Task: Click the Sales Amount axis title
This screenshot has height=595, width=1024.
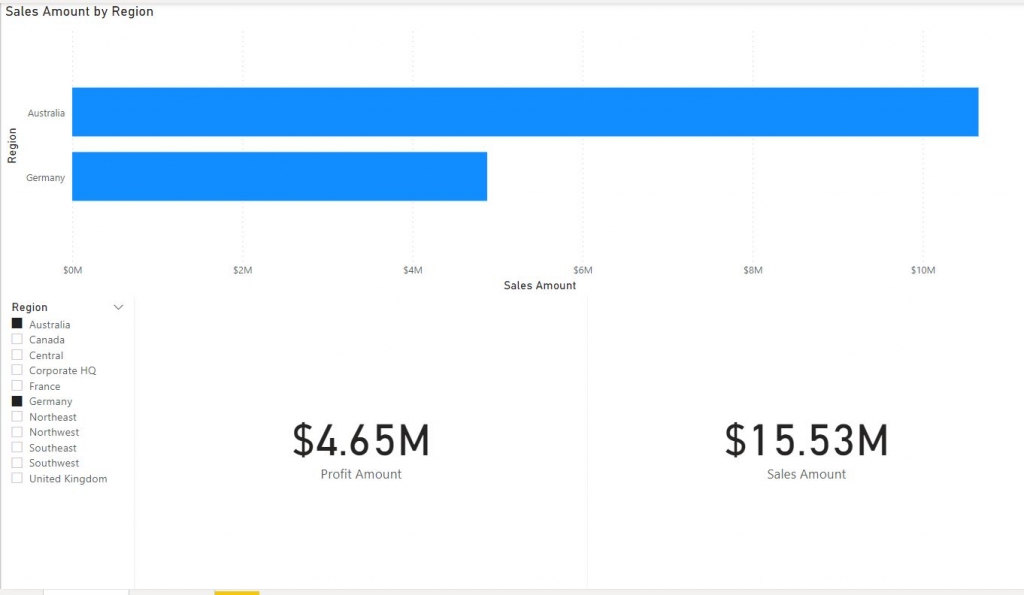Action: coord(539,285)
